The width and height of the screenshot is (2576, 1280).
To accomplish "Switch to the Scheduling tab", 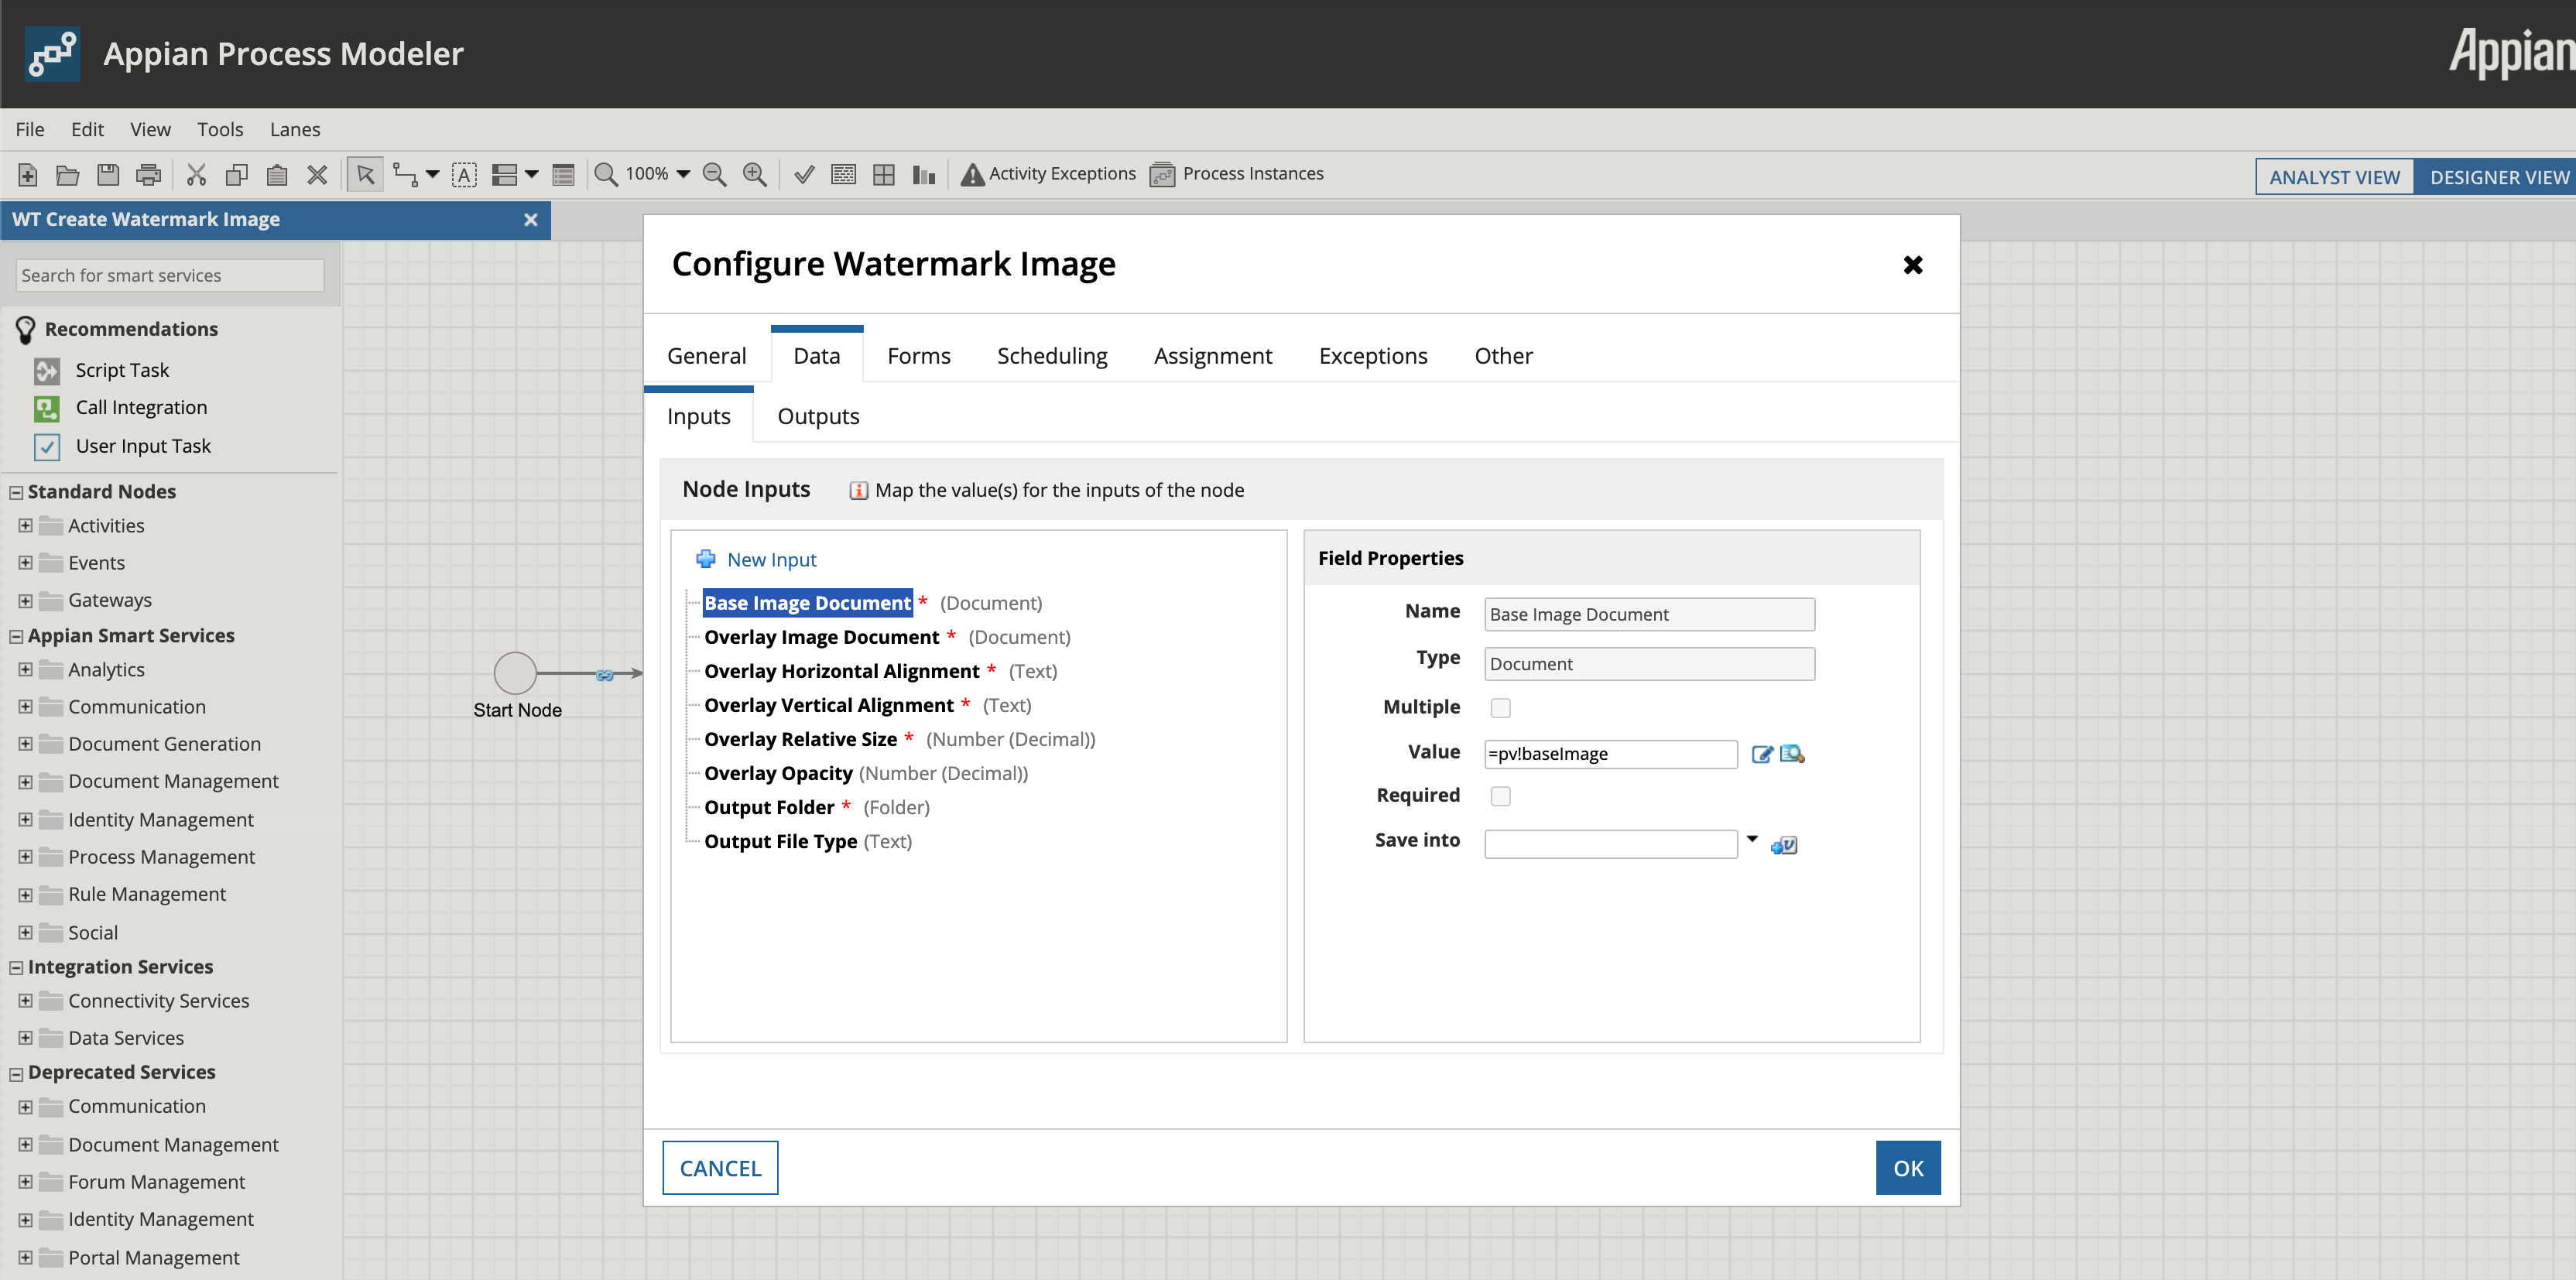I will pyautogui.click(x=1052, y=356).
